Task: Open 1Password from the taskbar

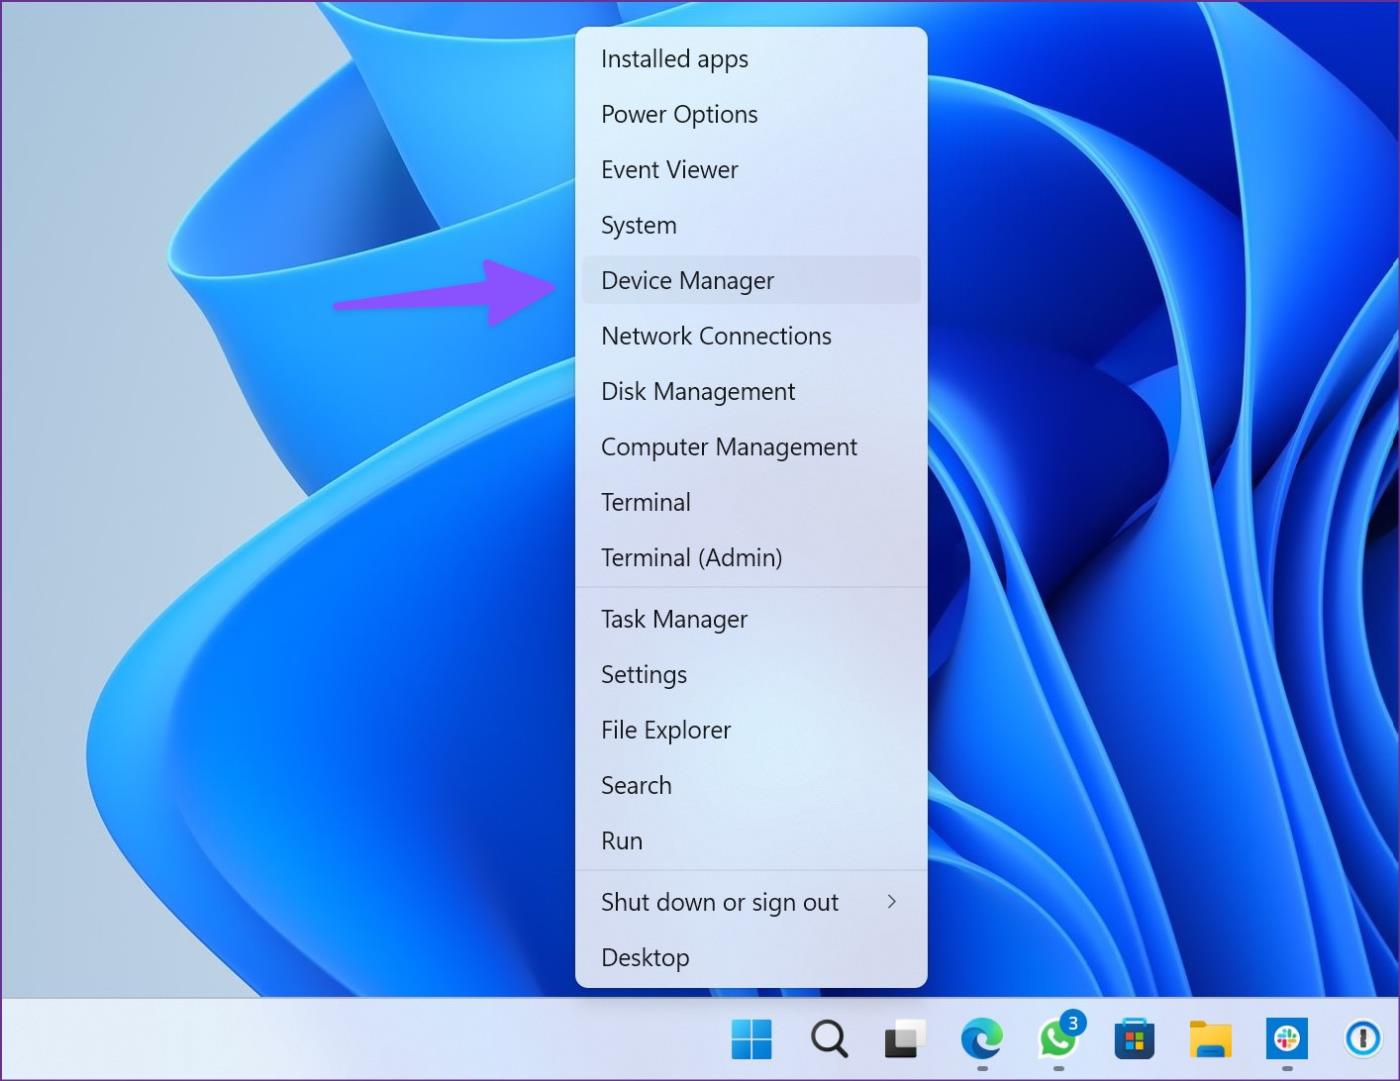Action: tap(1361, 1040)
